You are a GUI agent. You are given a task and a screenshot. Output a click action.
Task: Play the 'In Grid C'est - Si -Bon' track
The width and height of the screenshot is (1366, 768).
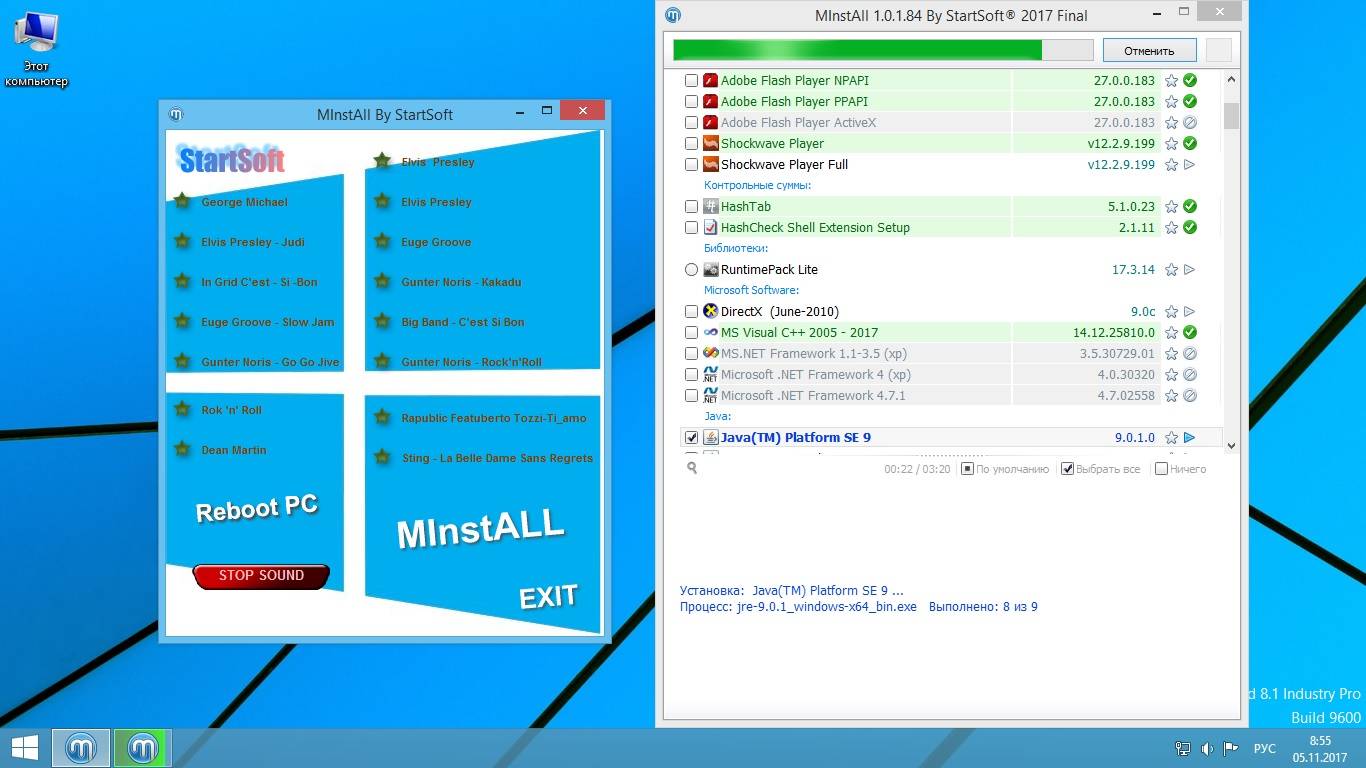259,281
